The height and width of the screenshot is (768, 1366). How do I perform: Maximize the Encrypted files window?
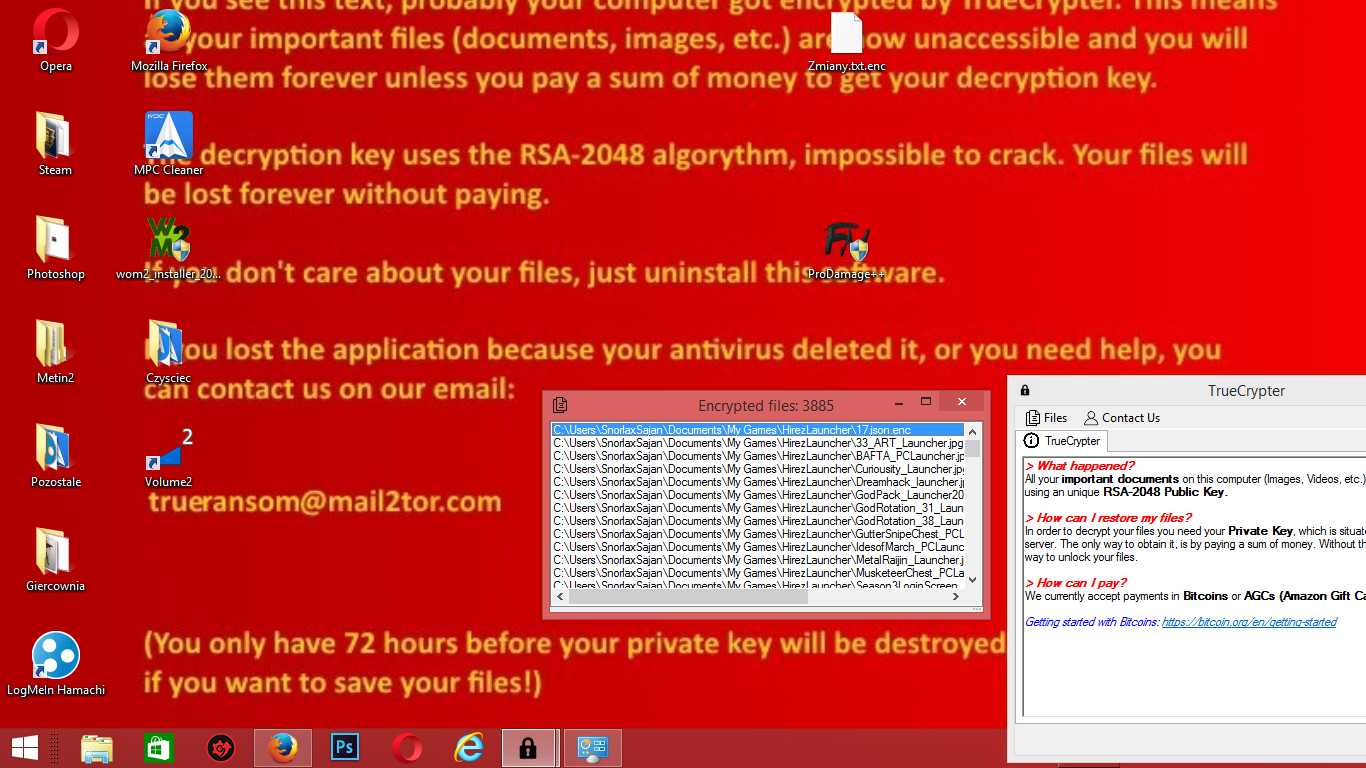click(x=926, y=402)
